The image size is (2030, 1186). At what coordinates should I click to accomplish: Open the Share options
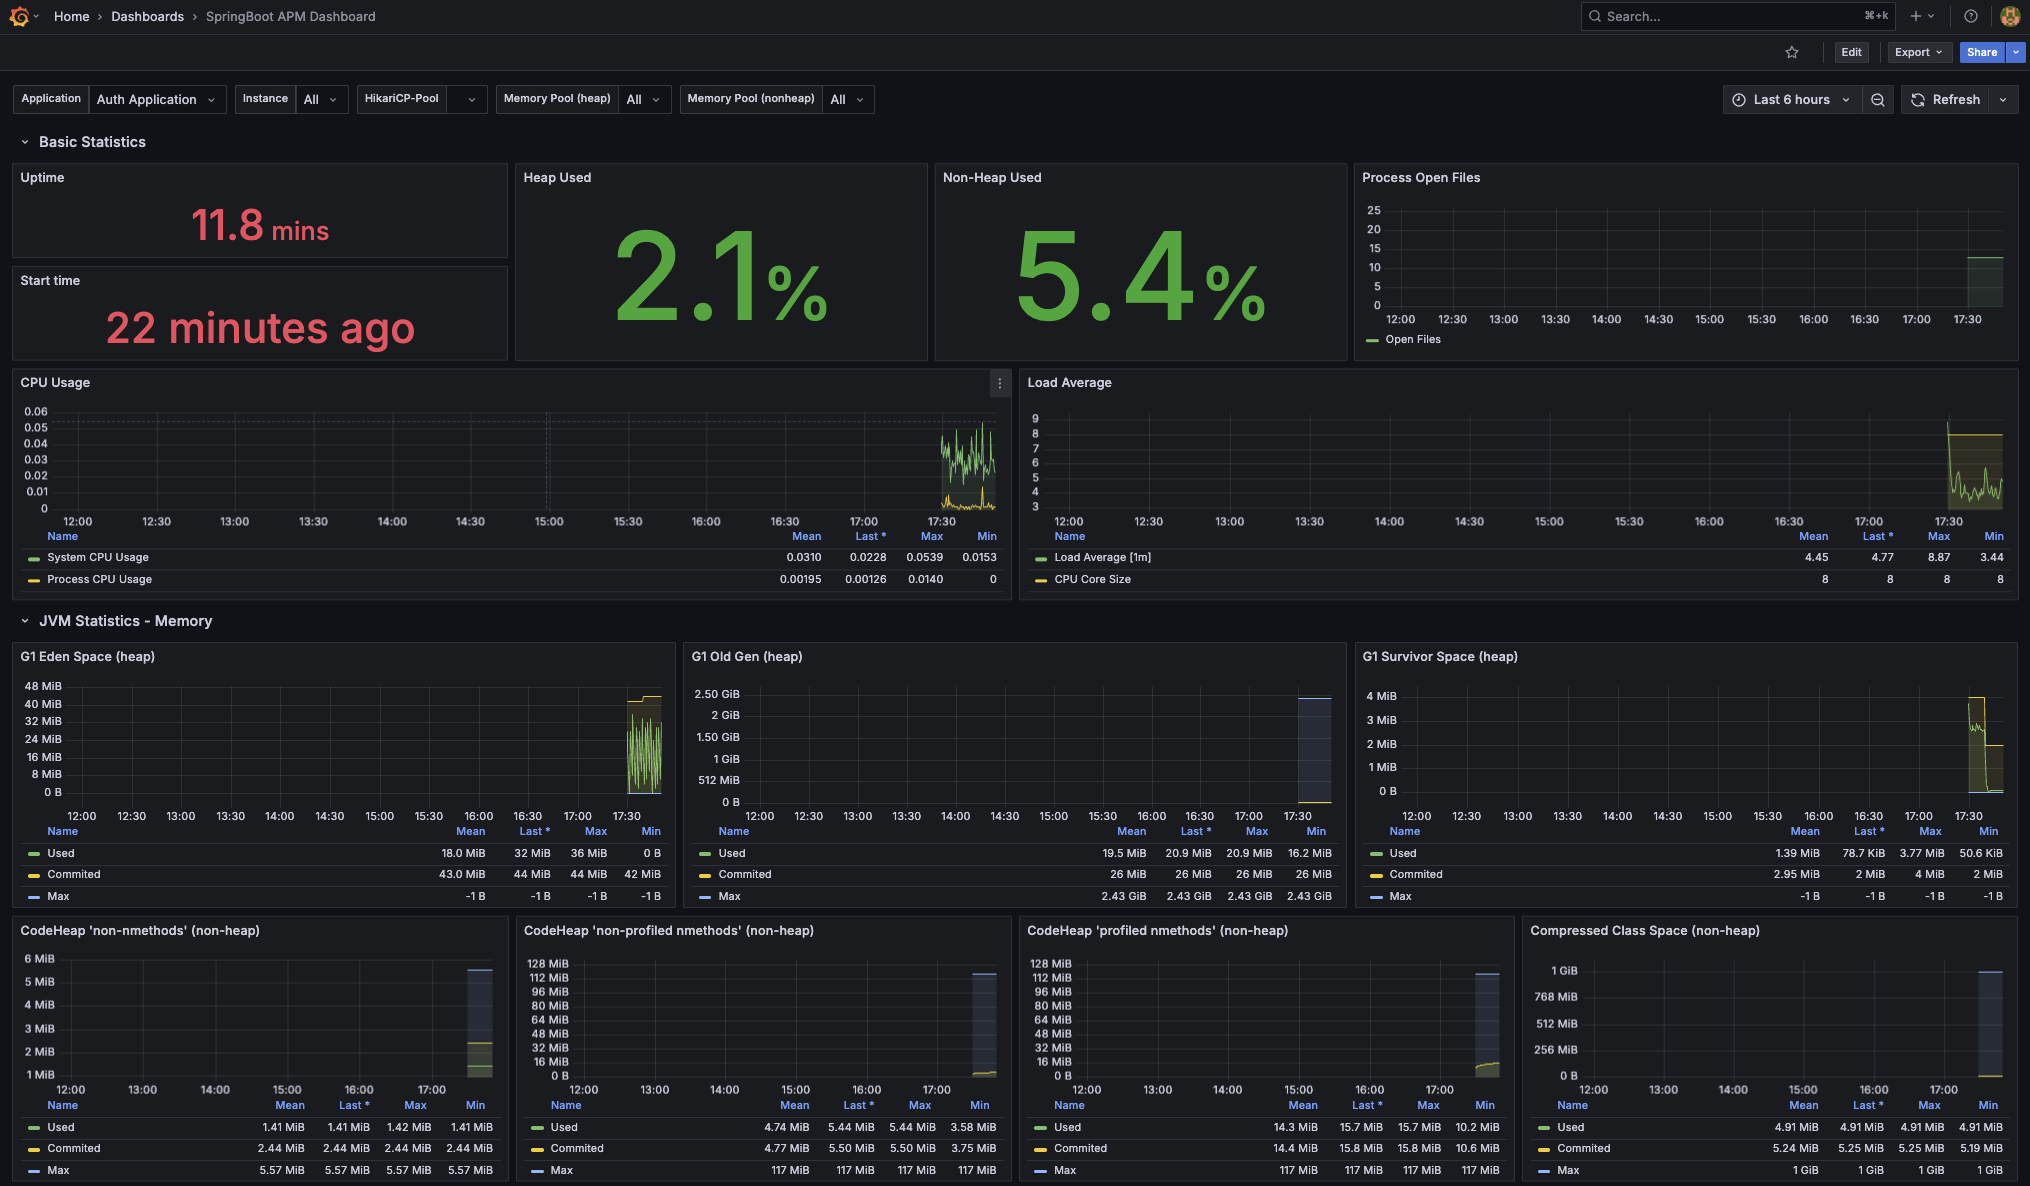(1981, 52)
